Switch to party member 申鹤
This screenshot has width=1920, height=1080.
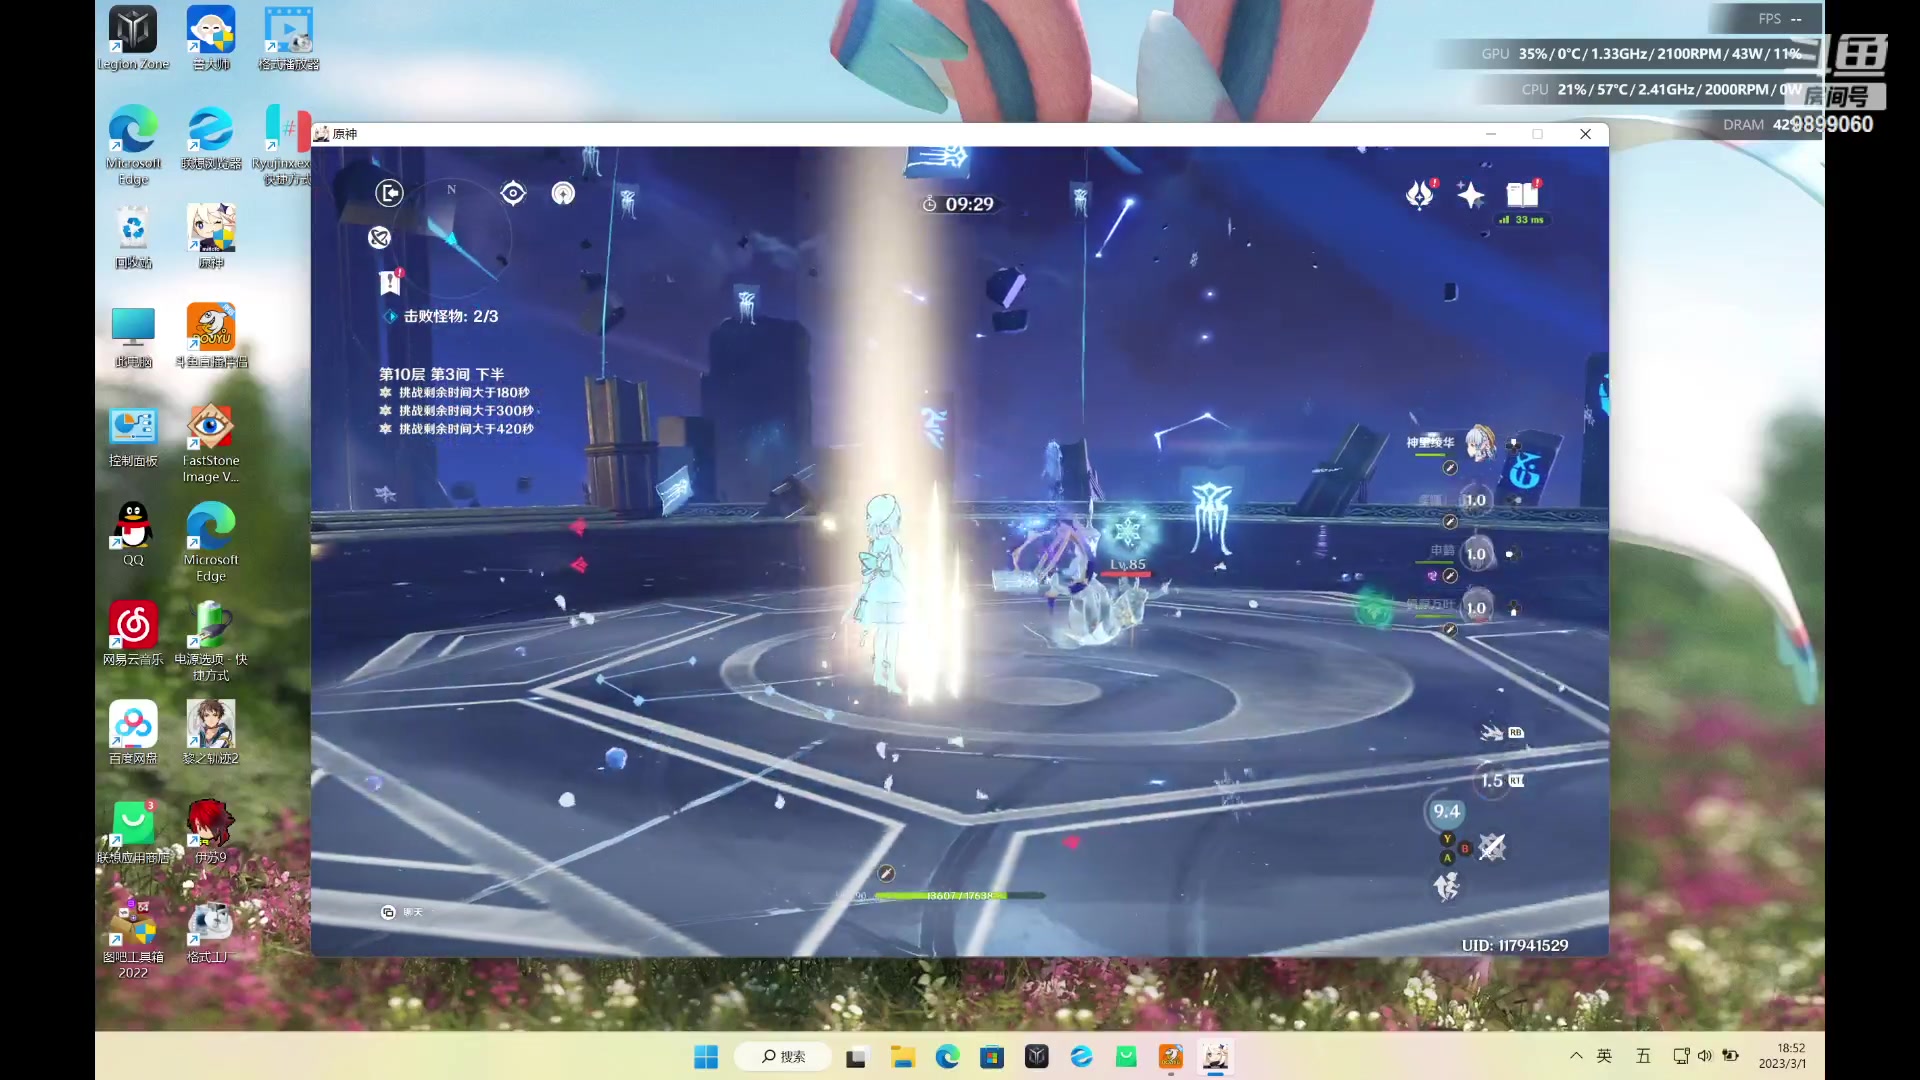coord(1477,553)
